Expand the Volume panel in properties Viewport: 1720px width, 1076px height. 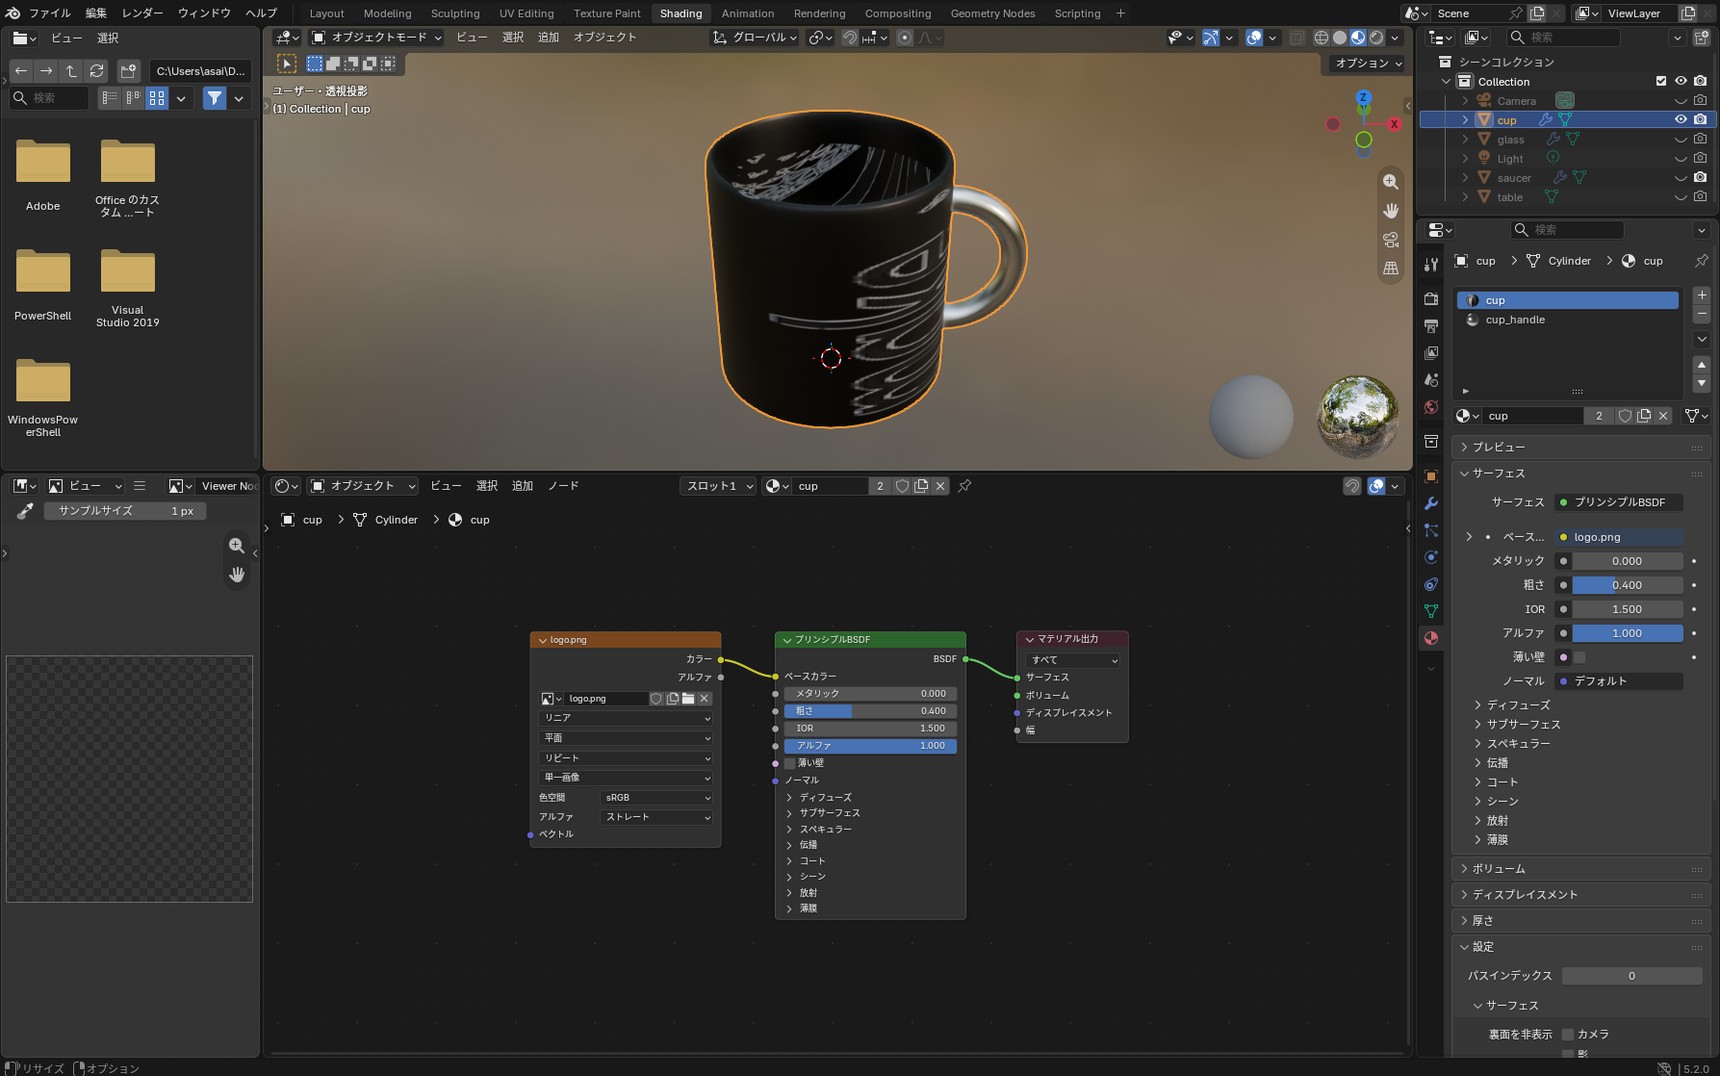(x=1580, y=869)
